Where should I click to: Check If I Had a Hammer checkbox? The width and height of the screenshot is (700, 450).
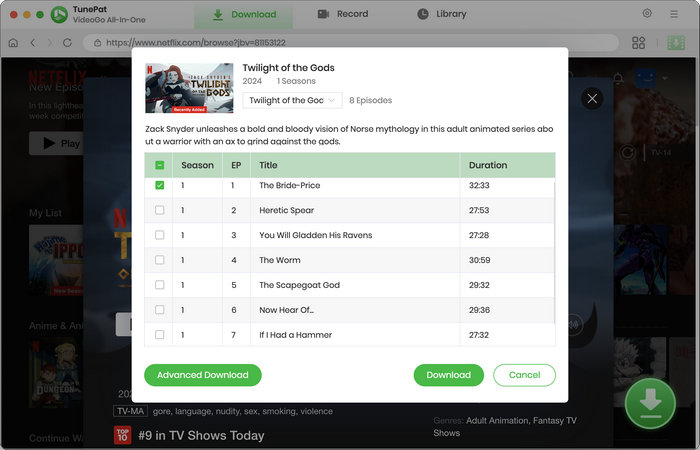click(159, 335)
